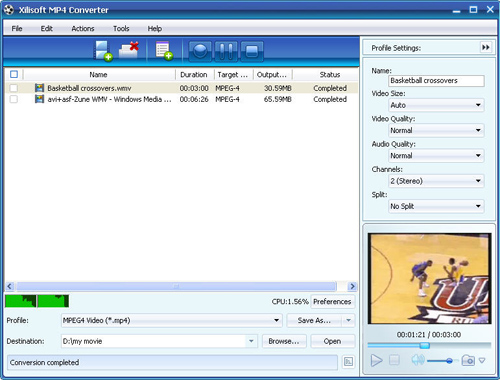The height and width of the screenshot is (380, 500).
Task: Check the avi+asf-Zune WMV row checkbox
Action: coord(14,99)
